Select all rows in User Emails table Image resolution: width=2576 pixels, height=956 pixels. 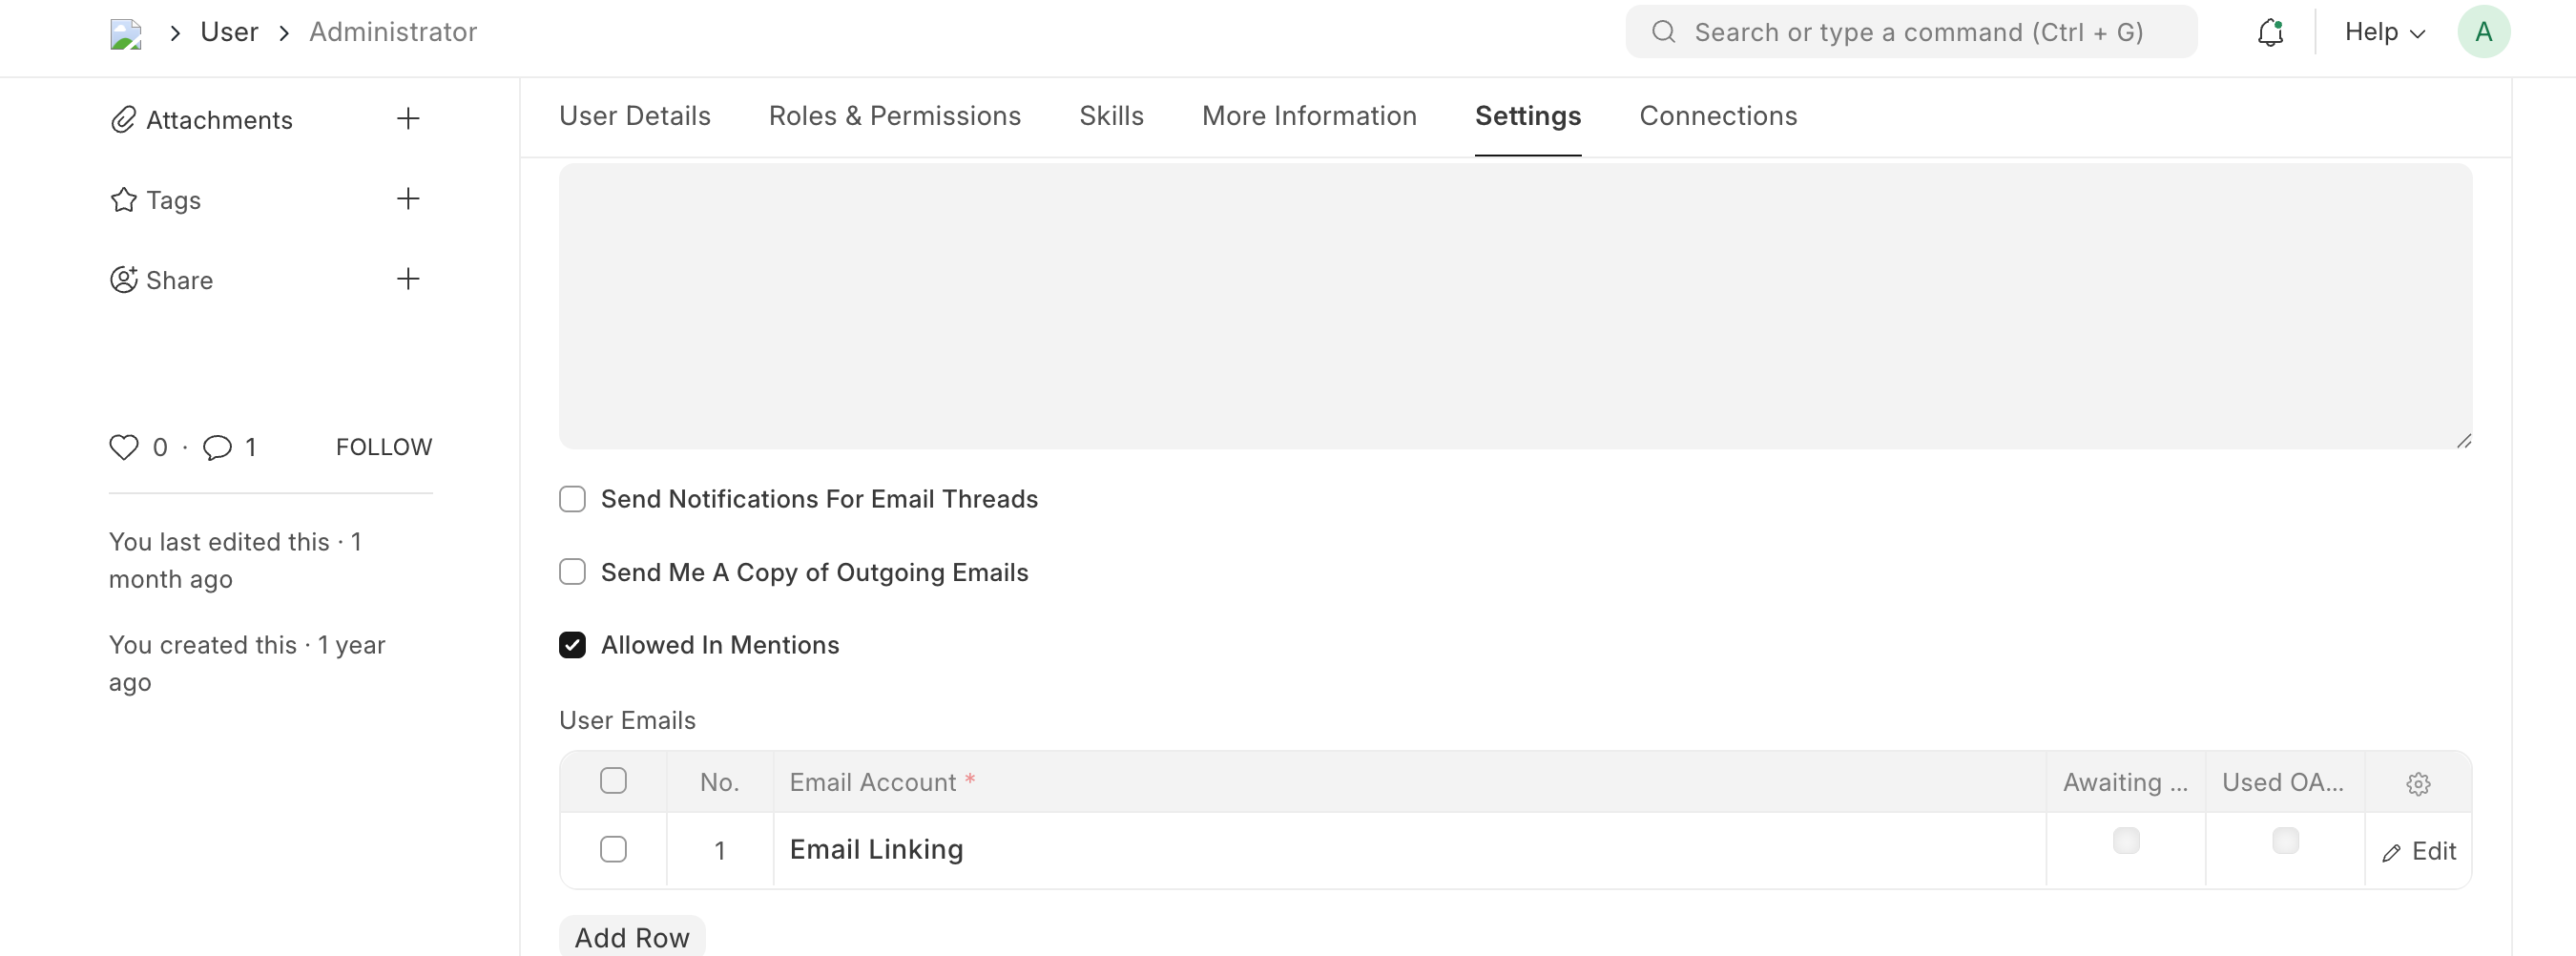(x=613, y=781)
